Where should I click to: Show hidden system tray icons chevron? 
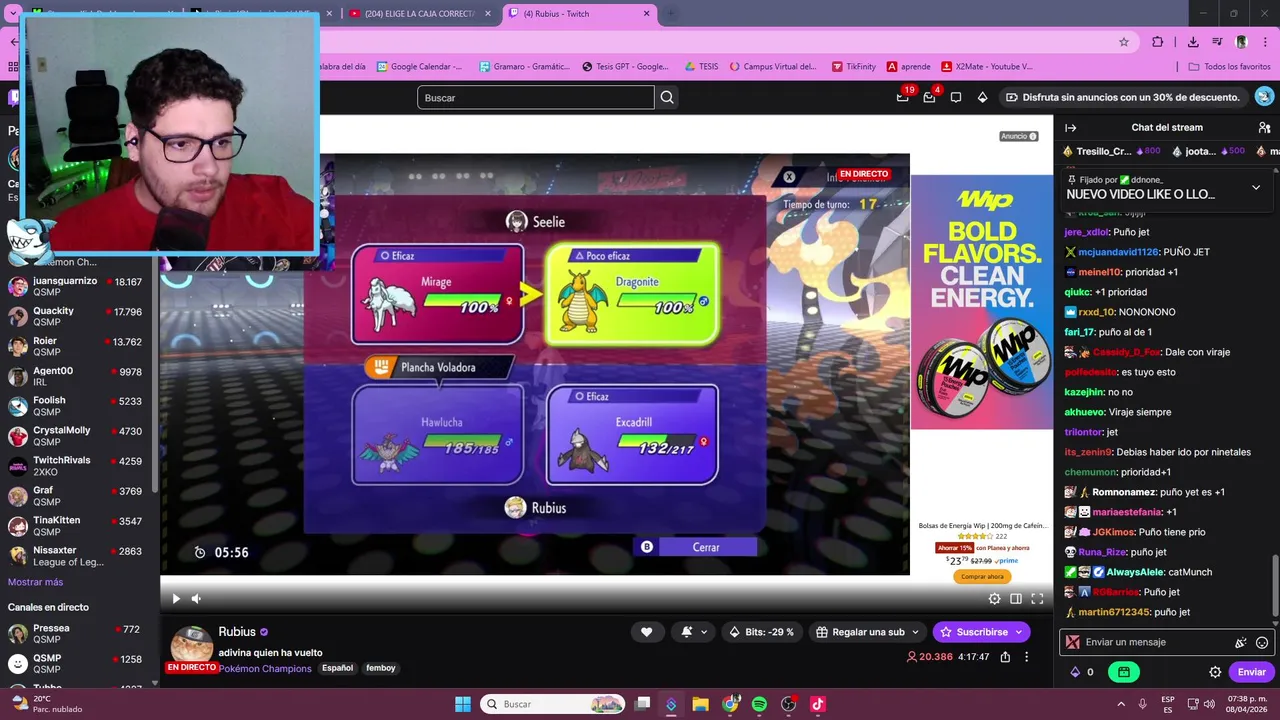pyautogui.click(x=1120, y=704)
